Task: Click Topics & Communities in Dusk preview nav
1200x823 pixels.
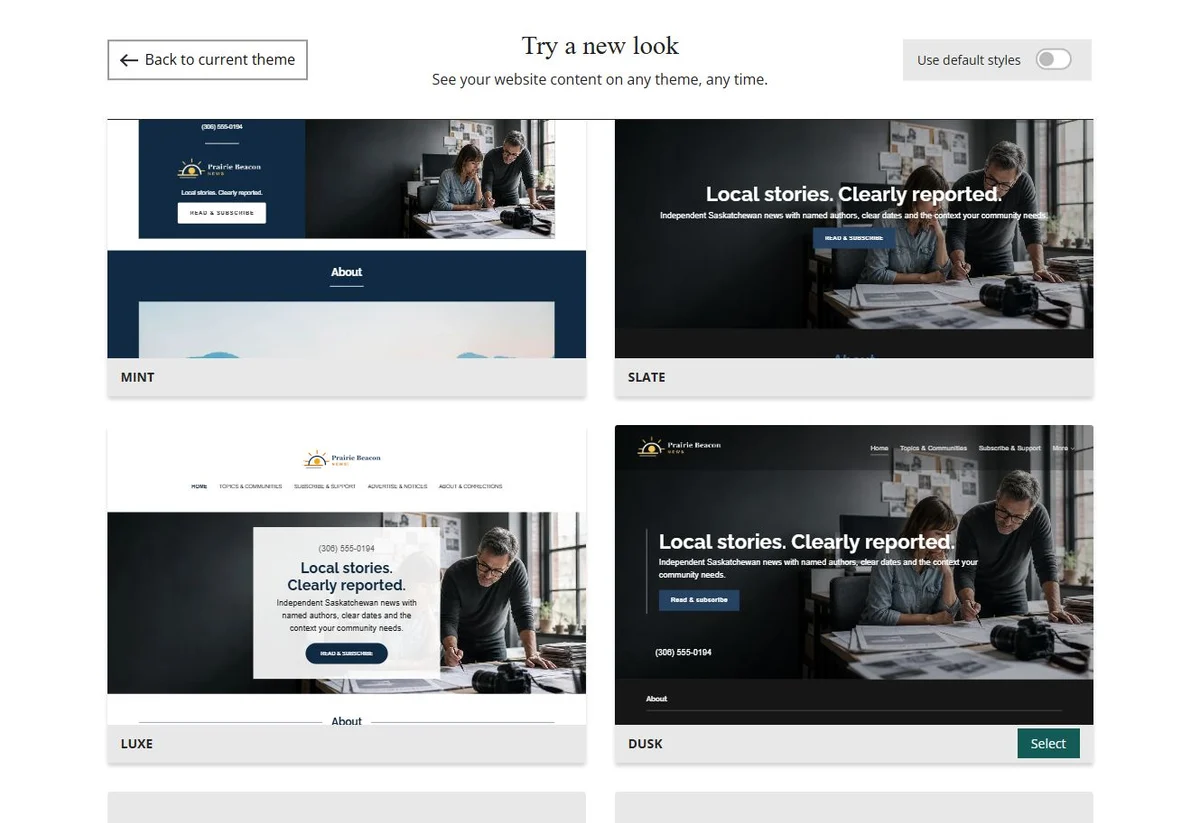Action: point(933,448)
